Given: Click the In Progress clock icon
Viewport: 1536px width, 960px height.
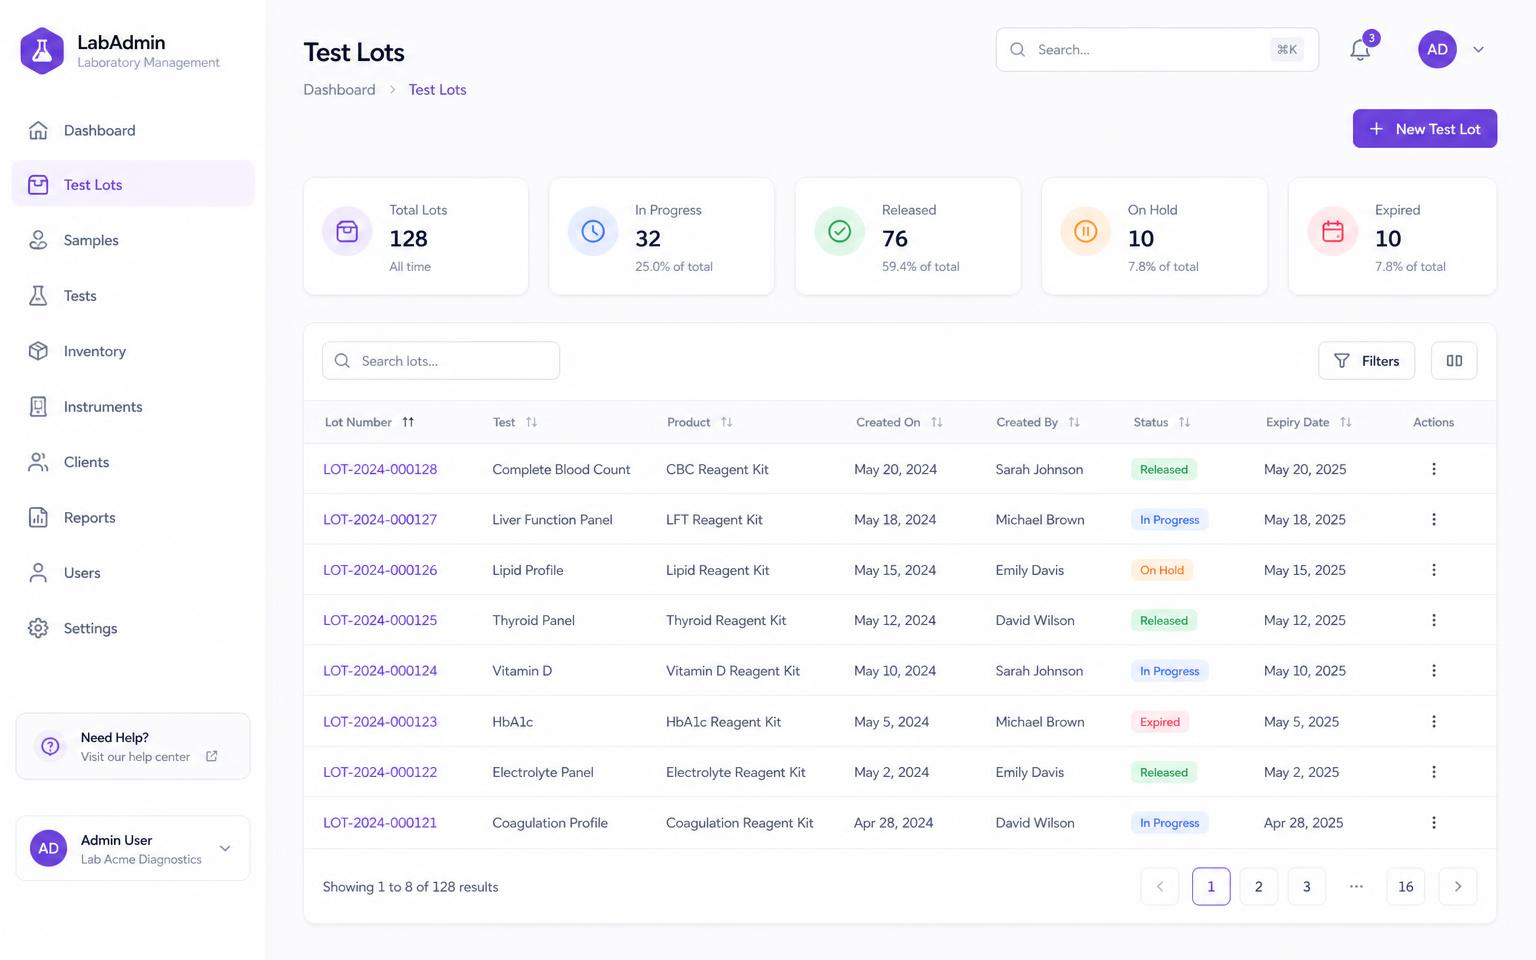Looking at the screenshot, I should coord(593,232).
